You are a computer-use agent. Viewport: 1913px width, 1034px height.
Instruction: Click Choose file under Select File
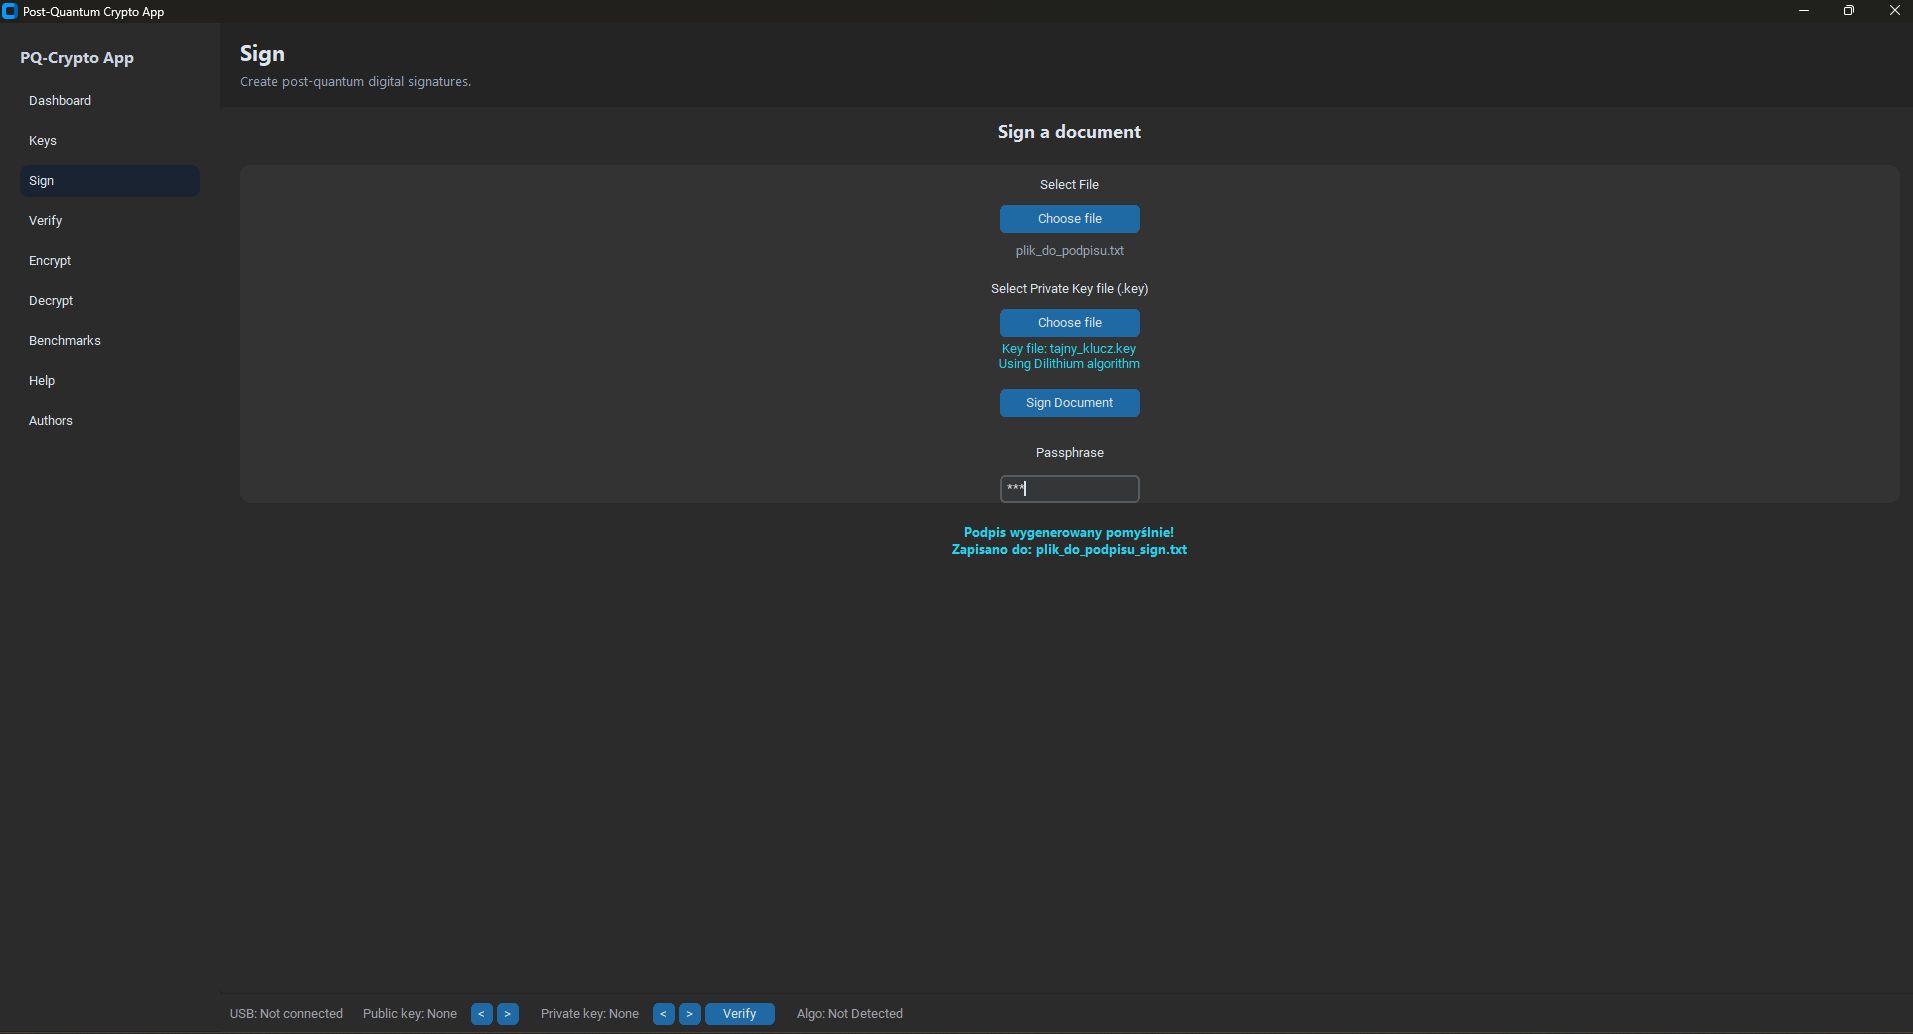tap(1069, 219)
